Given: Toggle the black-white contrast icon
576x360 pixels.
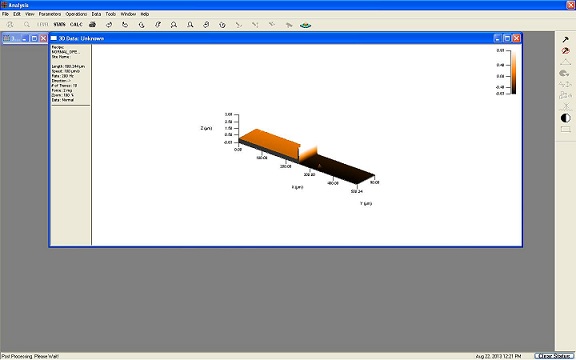Looking at the screenshot, I should (x=566, y=118).
